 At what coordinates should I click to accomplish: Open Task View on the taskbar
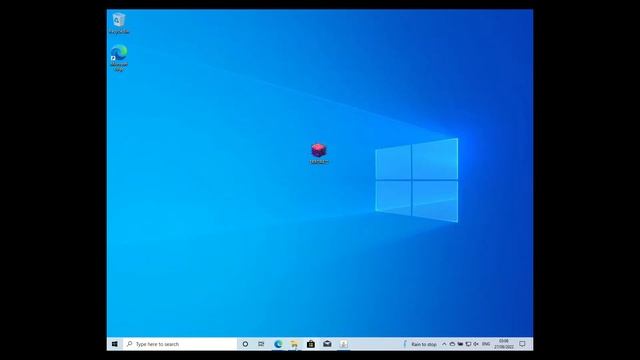pyautogui.click(x=261, y=344)
